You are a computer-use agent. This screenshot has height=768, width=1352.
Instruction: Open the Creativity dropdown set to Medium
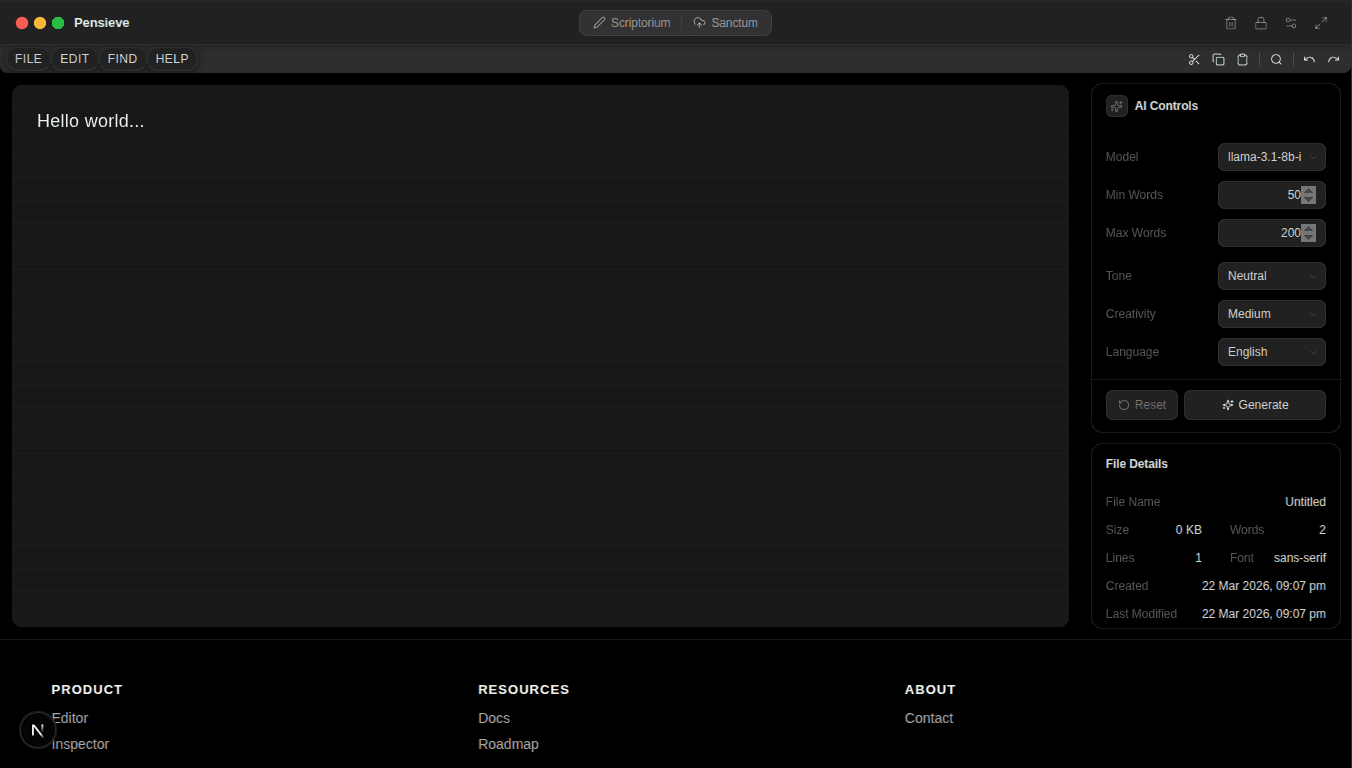pyautogui.click(x=1272, y=314)
